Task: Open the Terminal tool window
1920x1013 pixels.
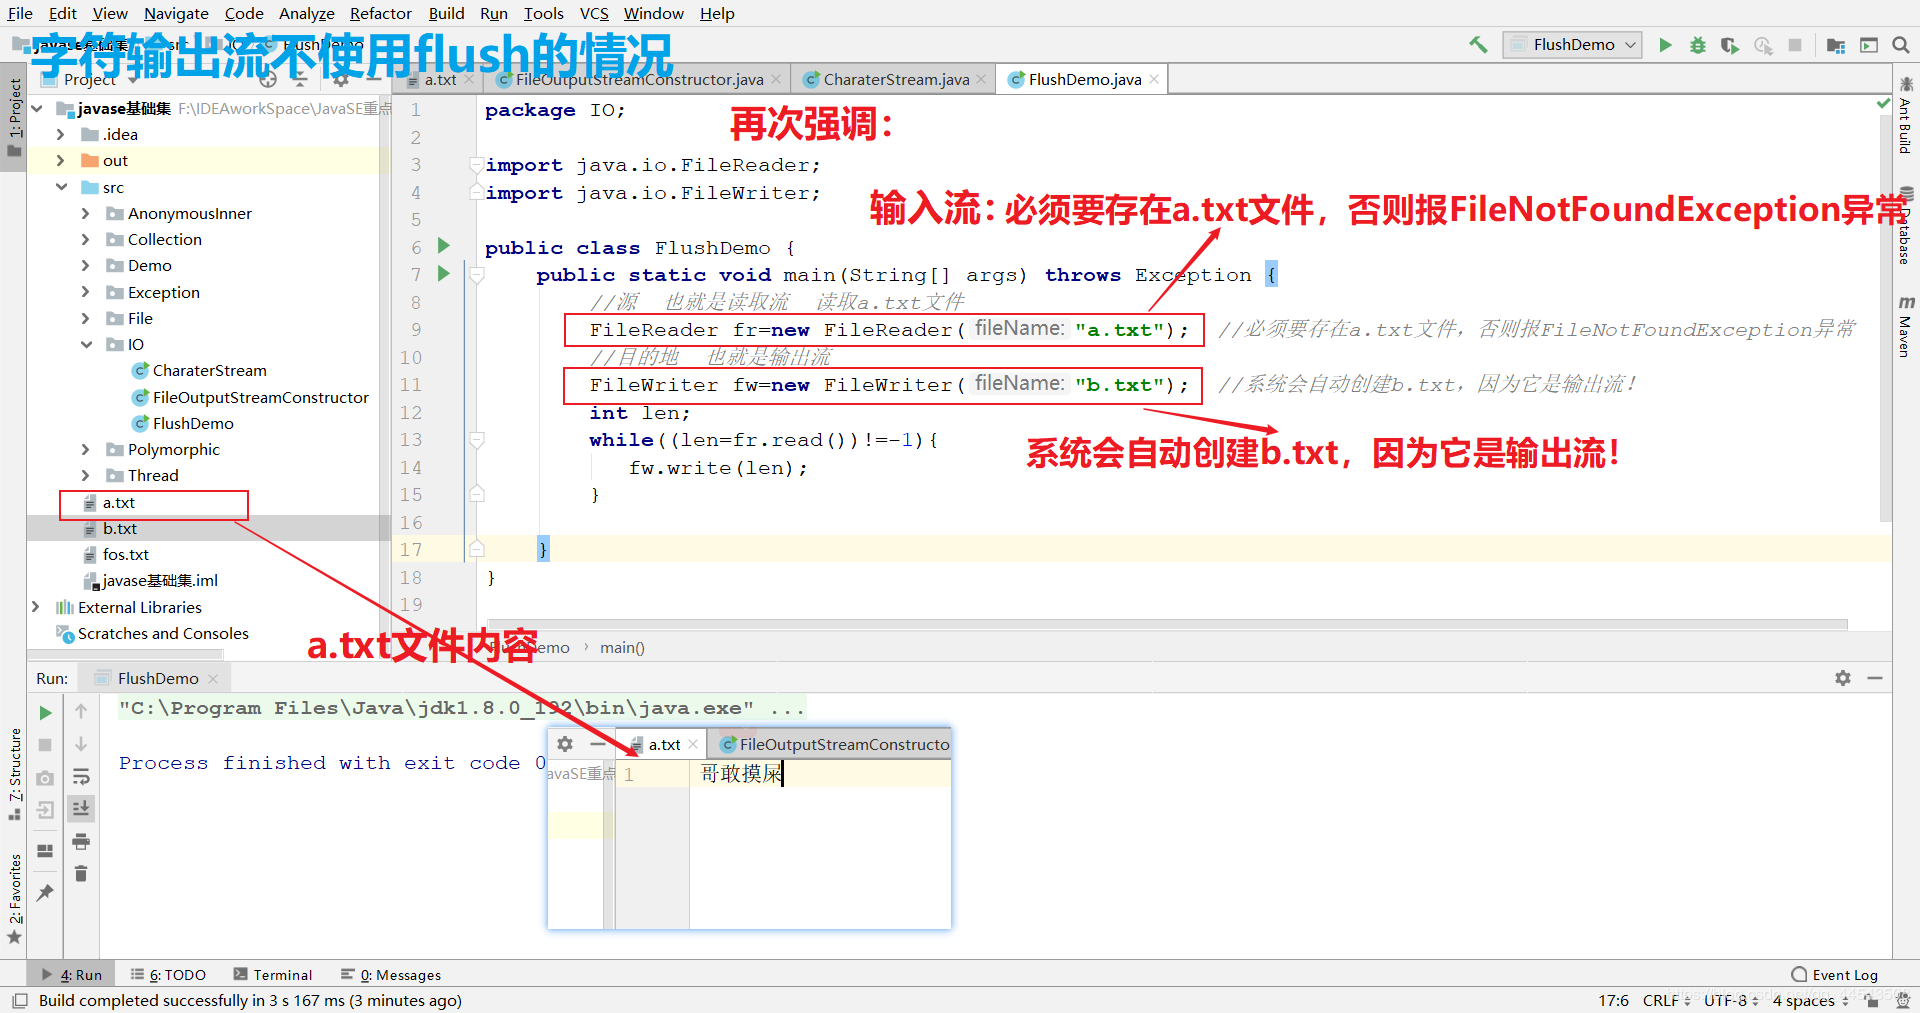Action: coord(273,974)
